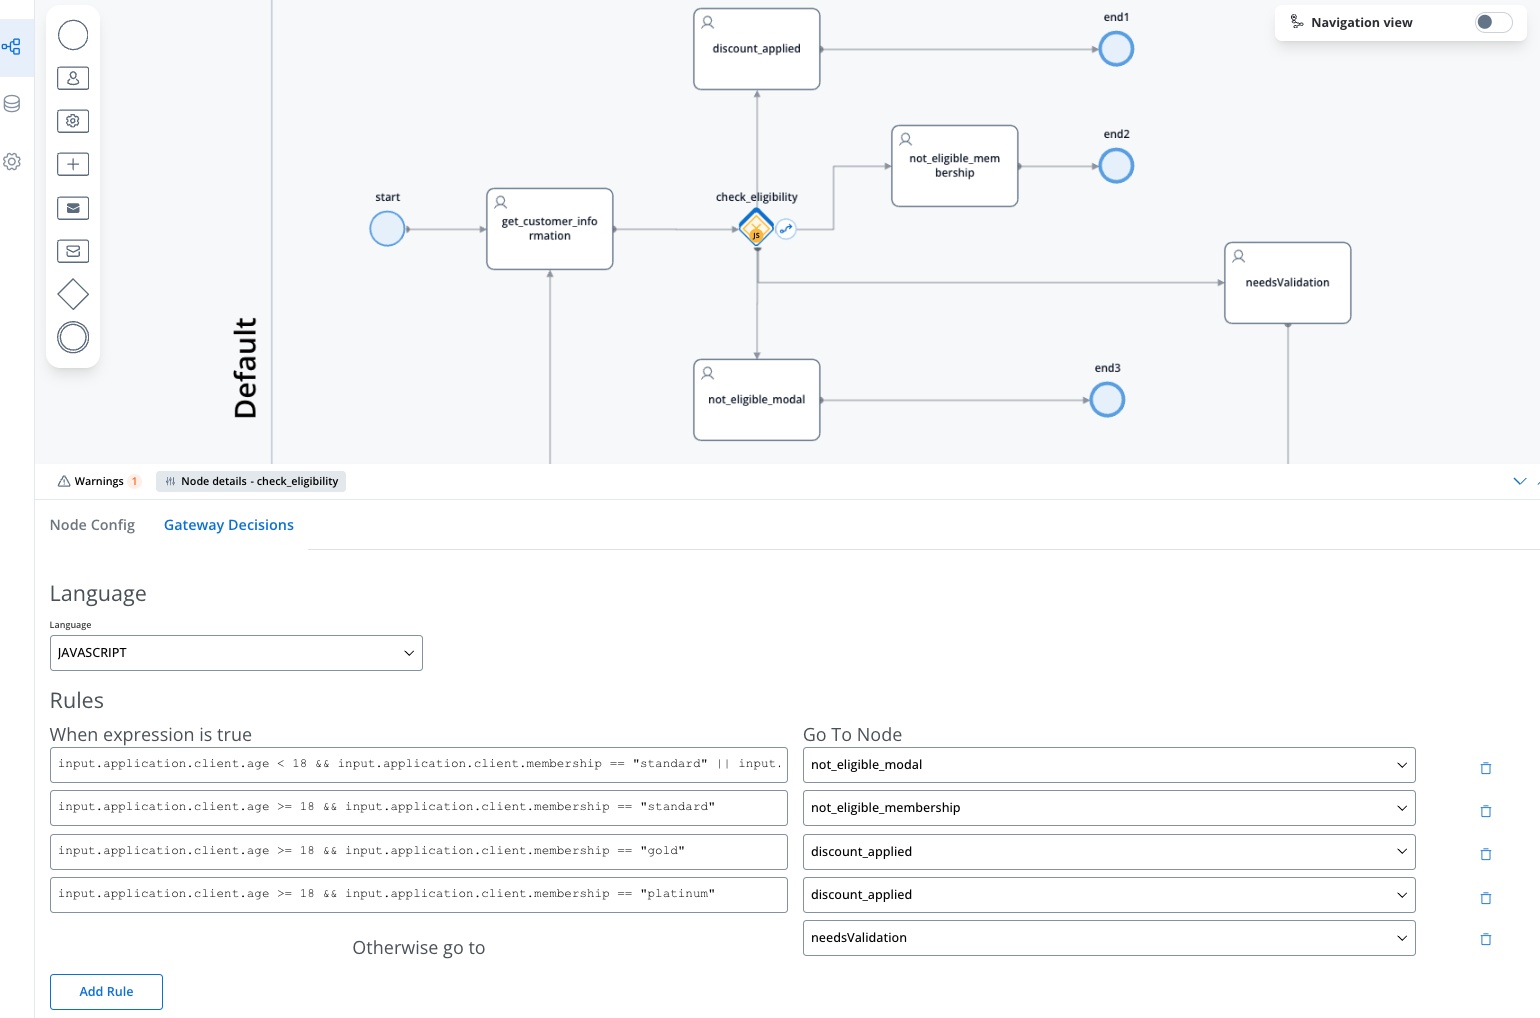Screen dimensions: 1540x1018
Task: Edit the "gold" membership rule expression field
Action: pyautogui.click(x=419, y=852)
